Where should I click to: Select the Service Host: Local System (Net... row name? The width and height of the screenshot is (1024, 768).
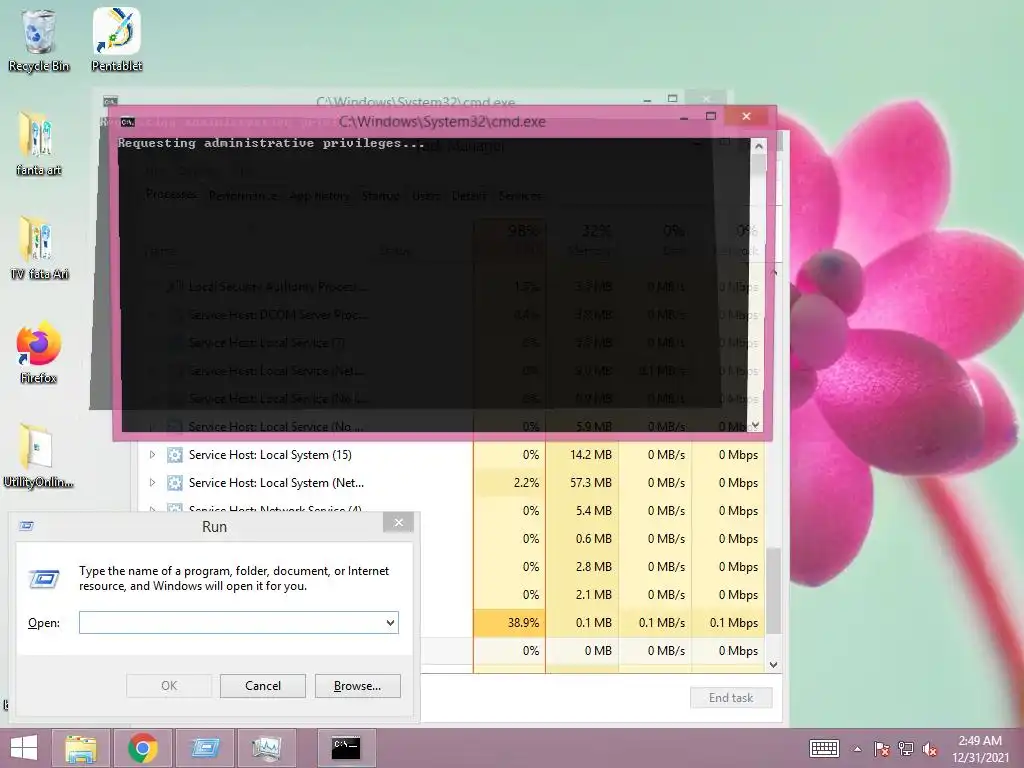tap(276, 483)
